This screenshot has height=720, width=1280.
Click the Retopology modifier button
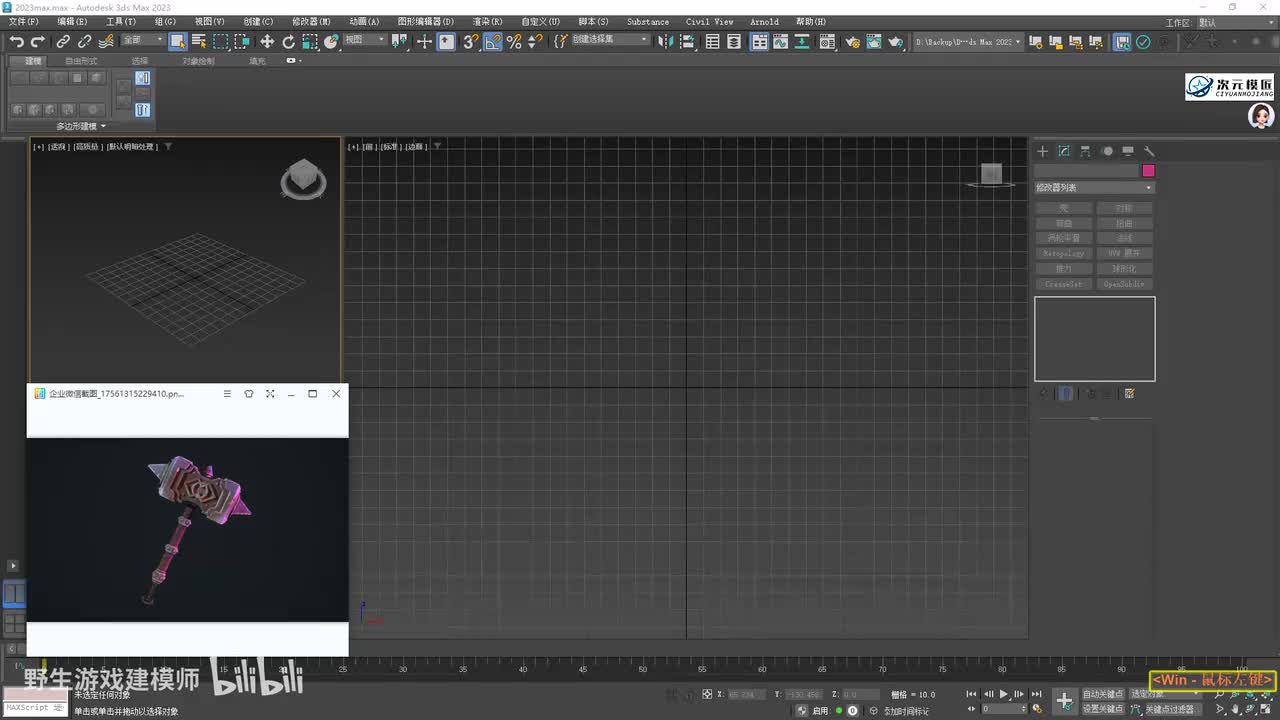(1064, 254)
